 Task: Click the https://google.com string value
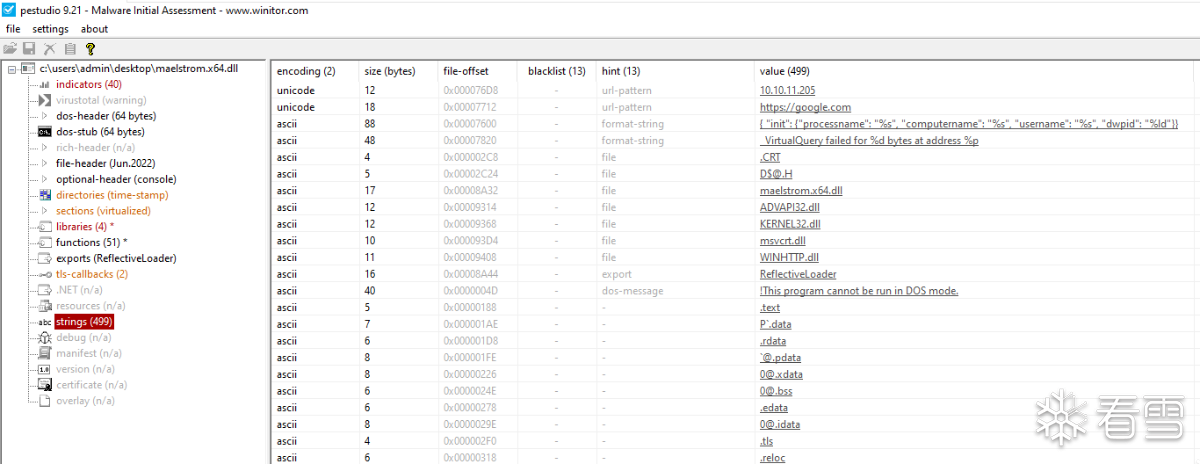(805, 107)
